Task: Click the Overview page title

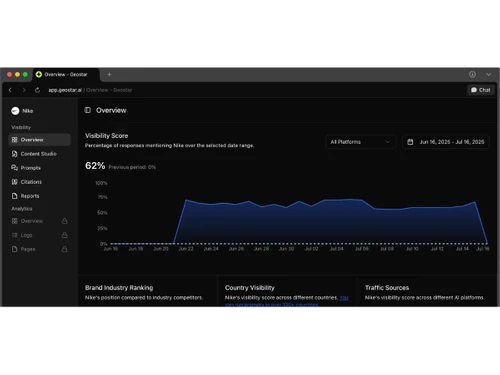Action: click(111, 110)
